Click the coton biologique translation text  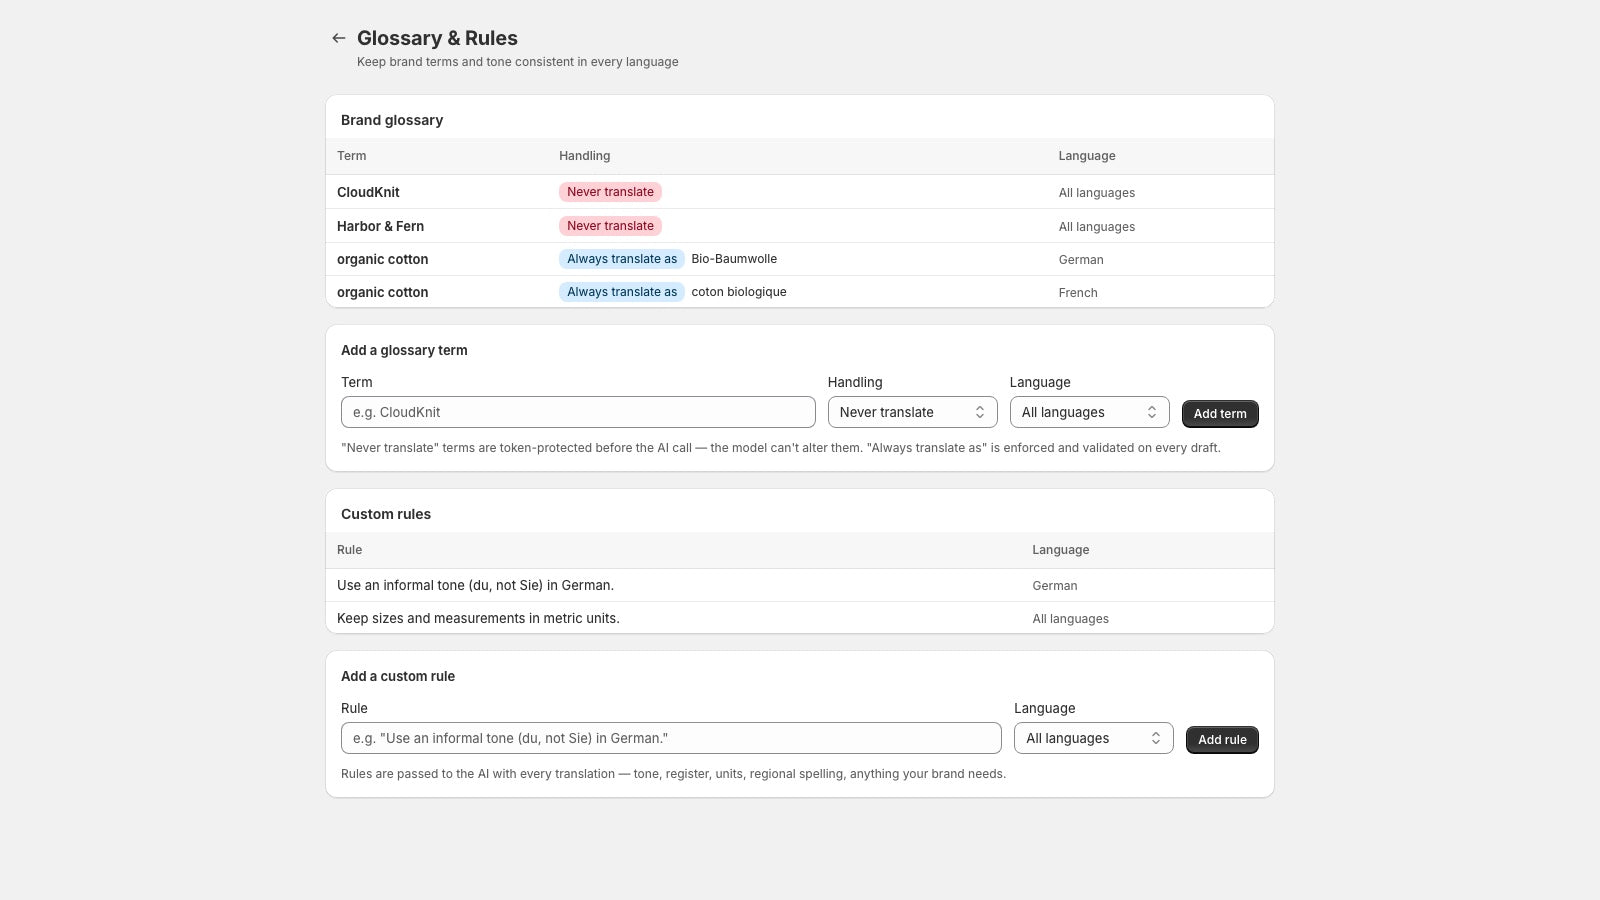pos(739,292)
